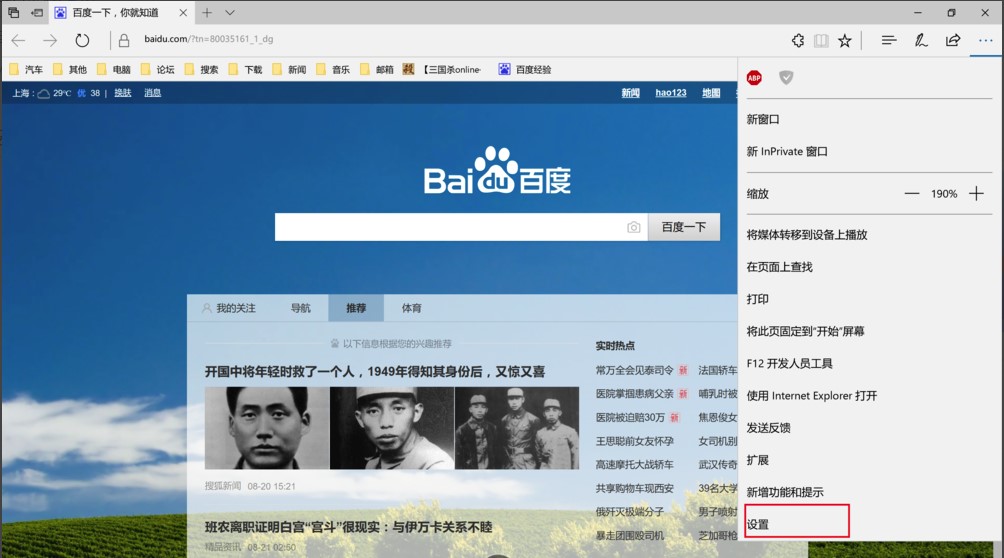Screen dimensions: 1004x558
Task: Open the 新闻 link in Baidu header
Action: [x=631, y=93]
